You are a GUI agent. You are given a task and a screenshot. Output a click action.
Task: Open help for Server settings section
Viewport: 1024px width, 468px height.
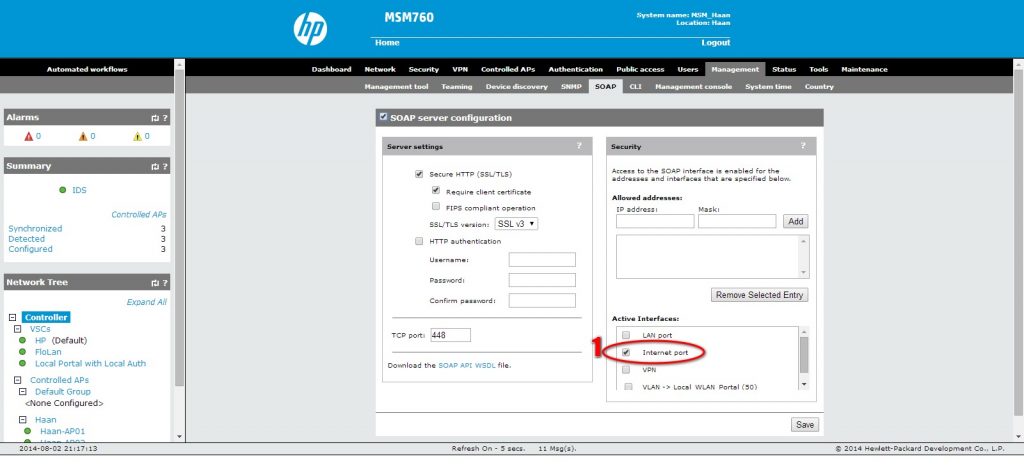click(579, 146)
